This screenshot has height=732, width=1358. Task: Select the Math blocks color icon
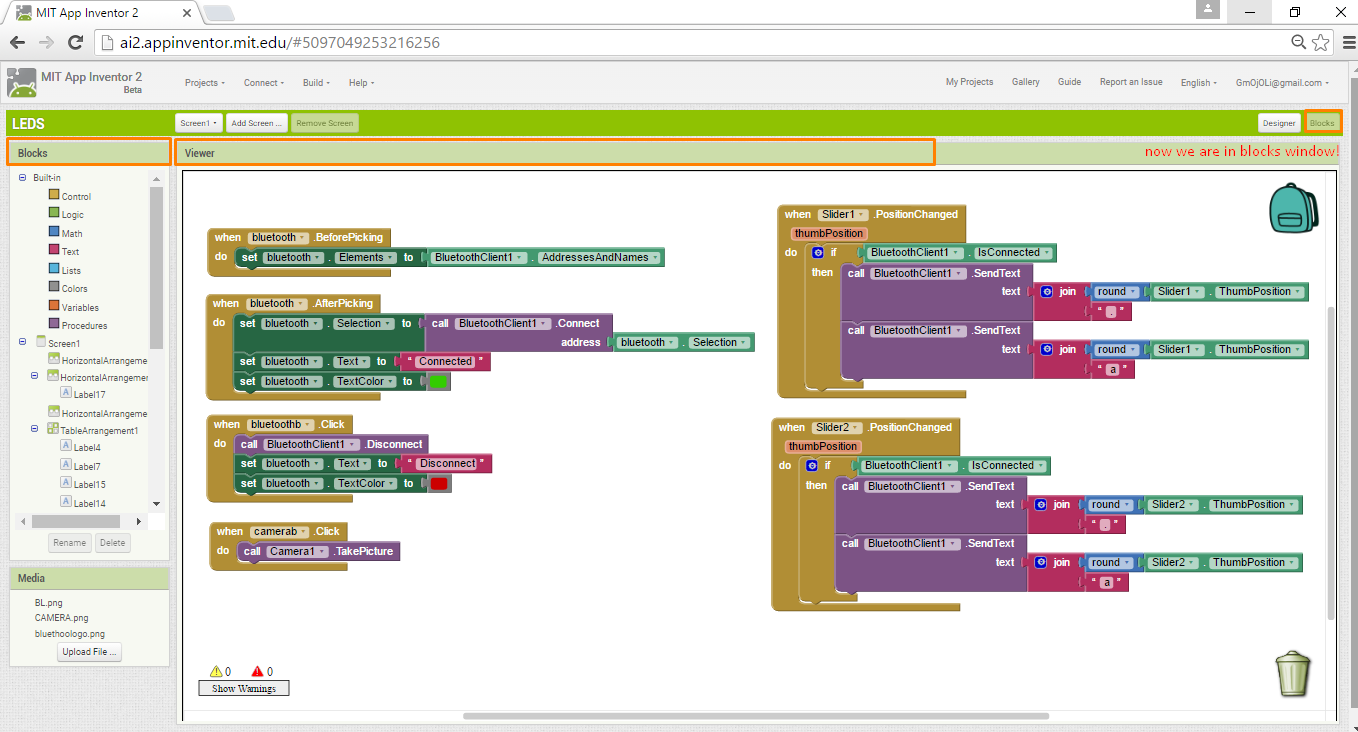[x=53, y=232]
